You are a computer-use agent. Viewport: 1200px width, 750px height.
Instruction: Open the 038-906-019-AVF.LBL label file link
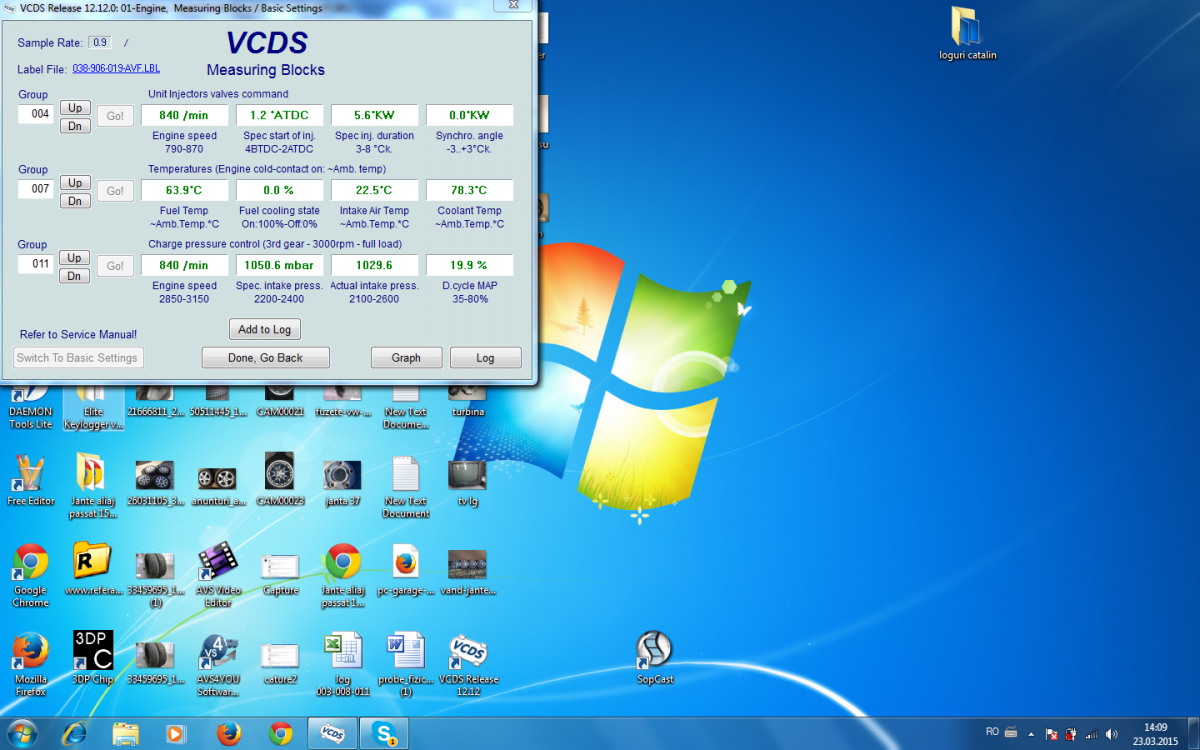tap(116, 69)
